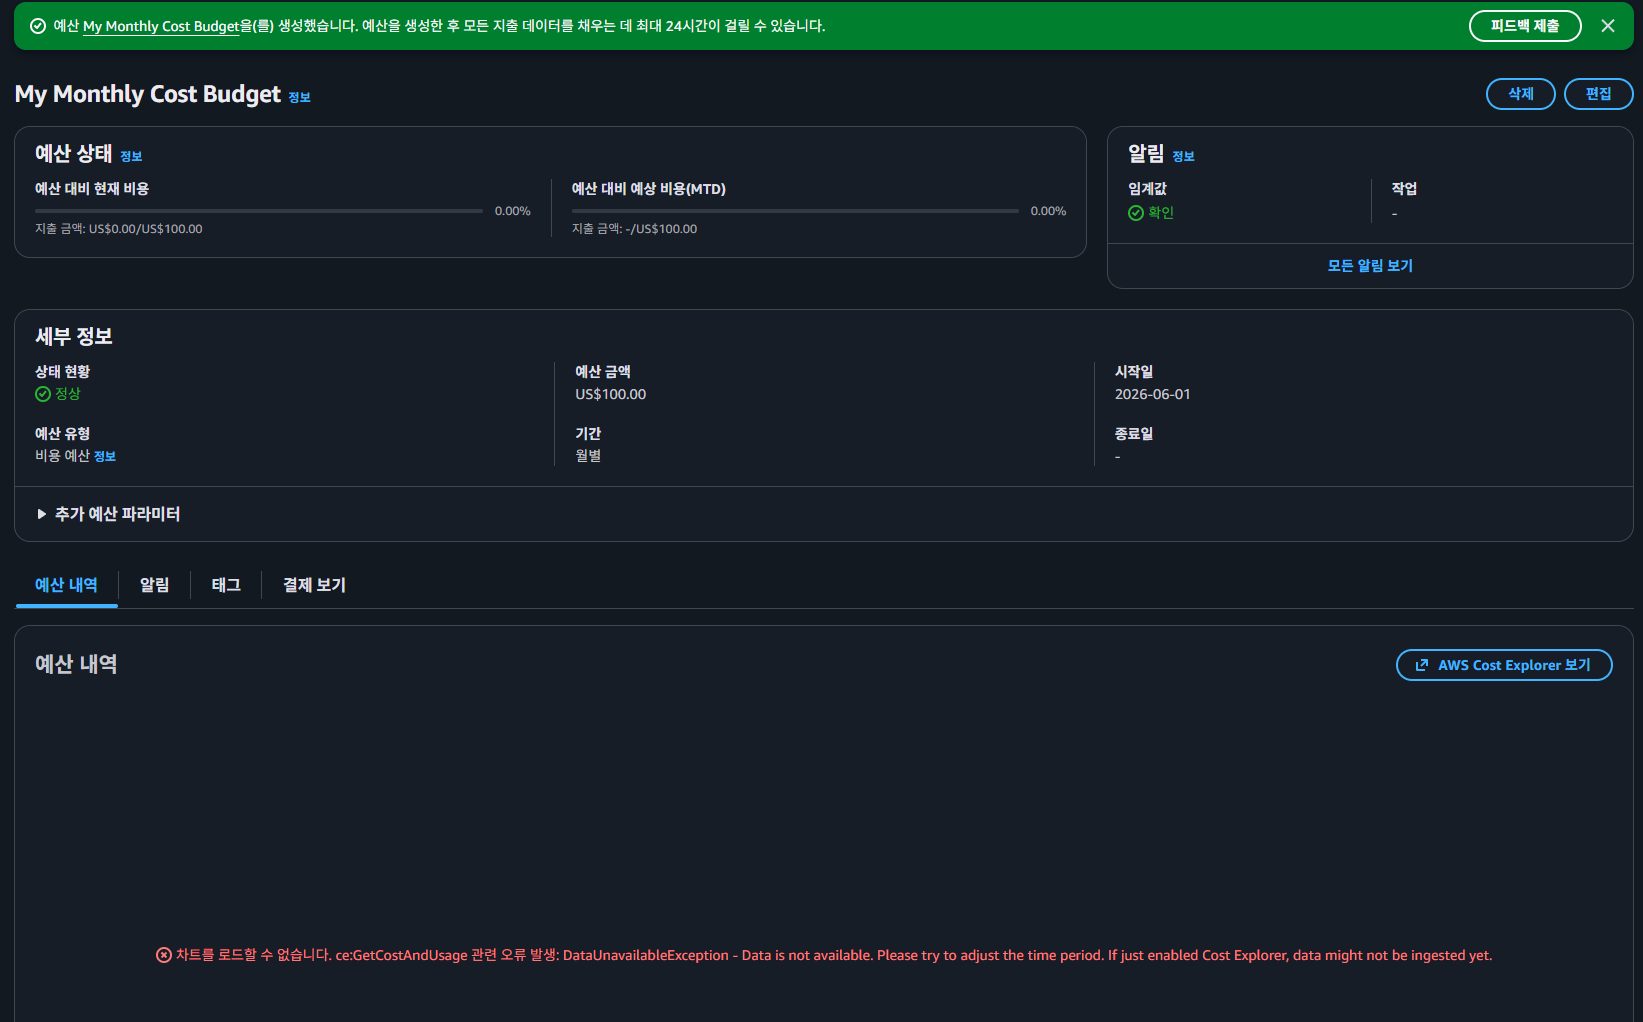The height and width of the screenshot is (1022, 1643).
Task: Open 정보 link beside My Monthly Cost Budget title
Action: coord(300,97)
